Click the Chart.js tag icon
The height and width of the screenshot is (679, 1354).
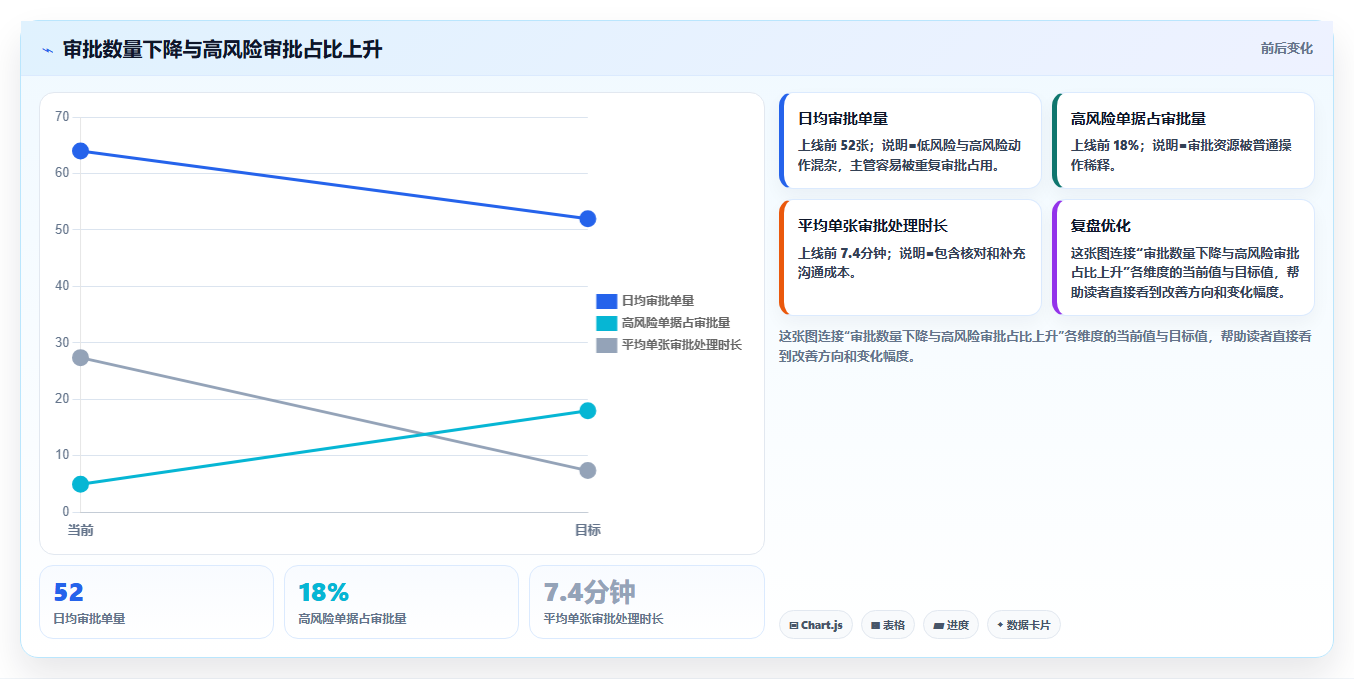793,625
